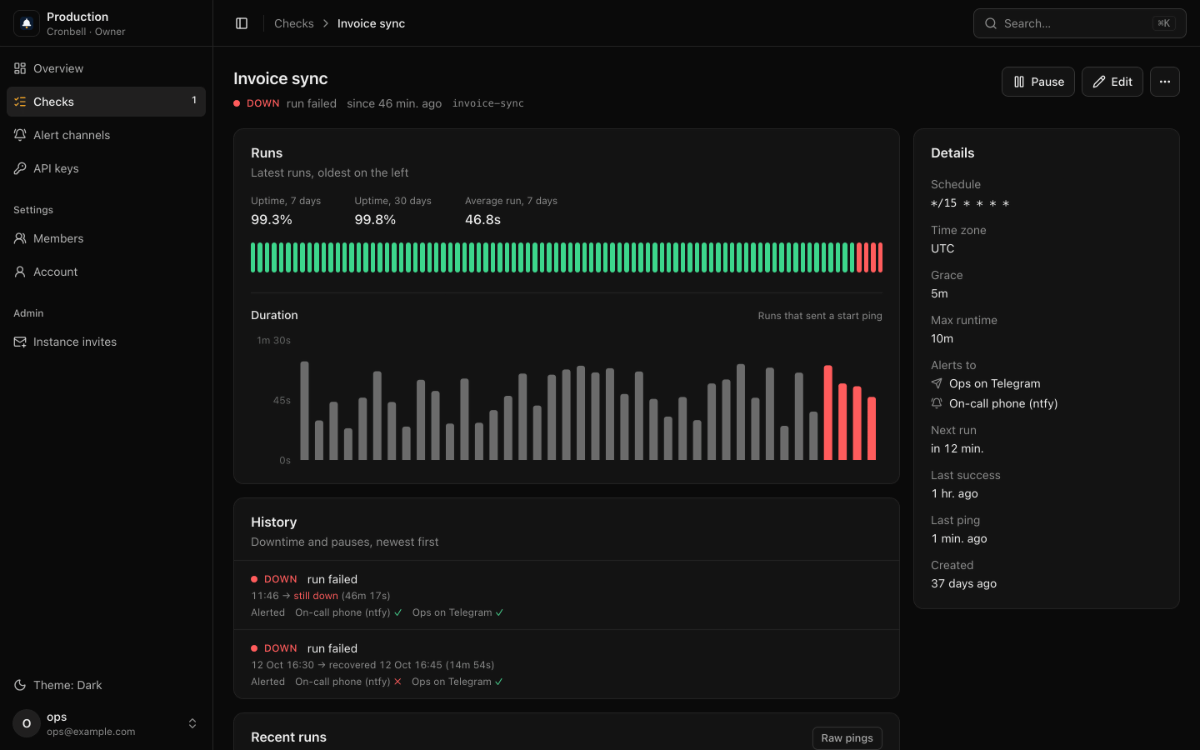Click the 99.8% thirty-day uptime value
This screenshot has height=750, width=1200.
(375, 219)
